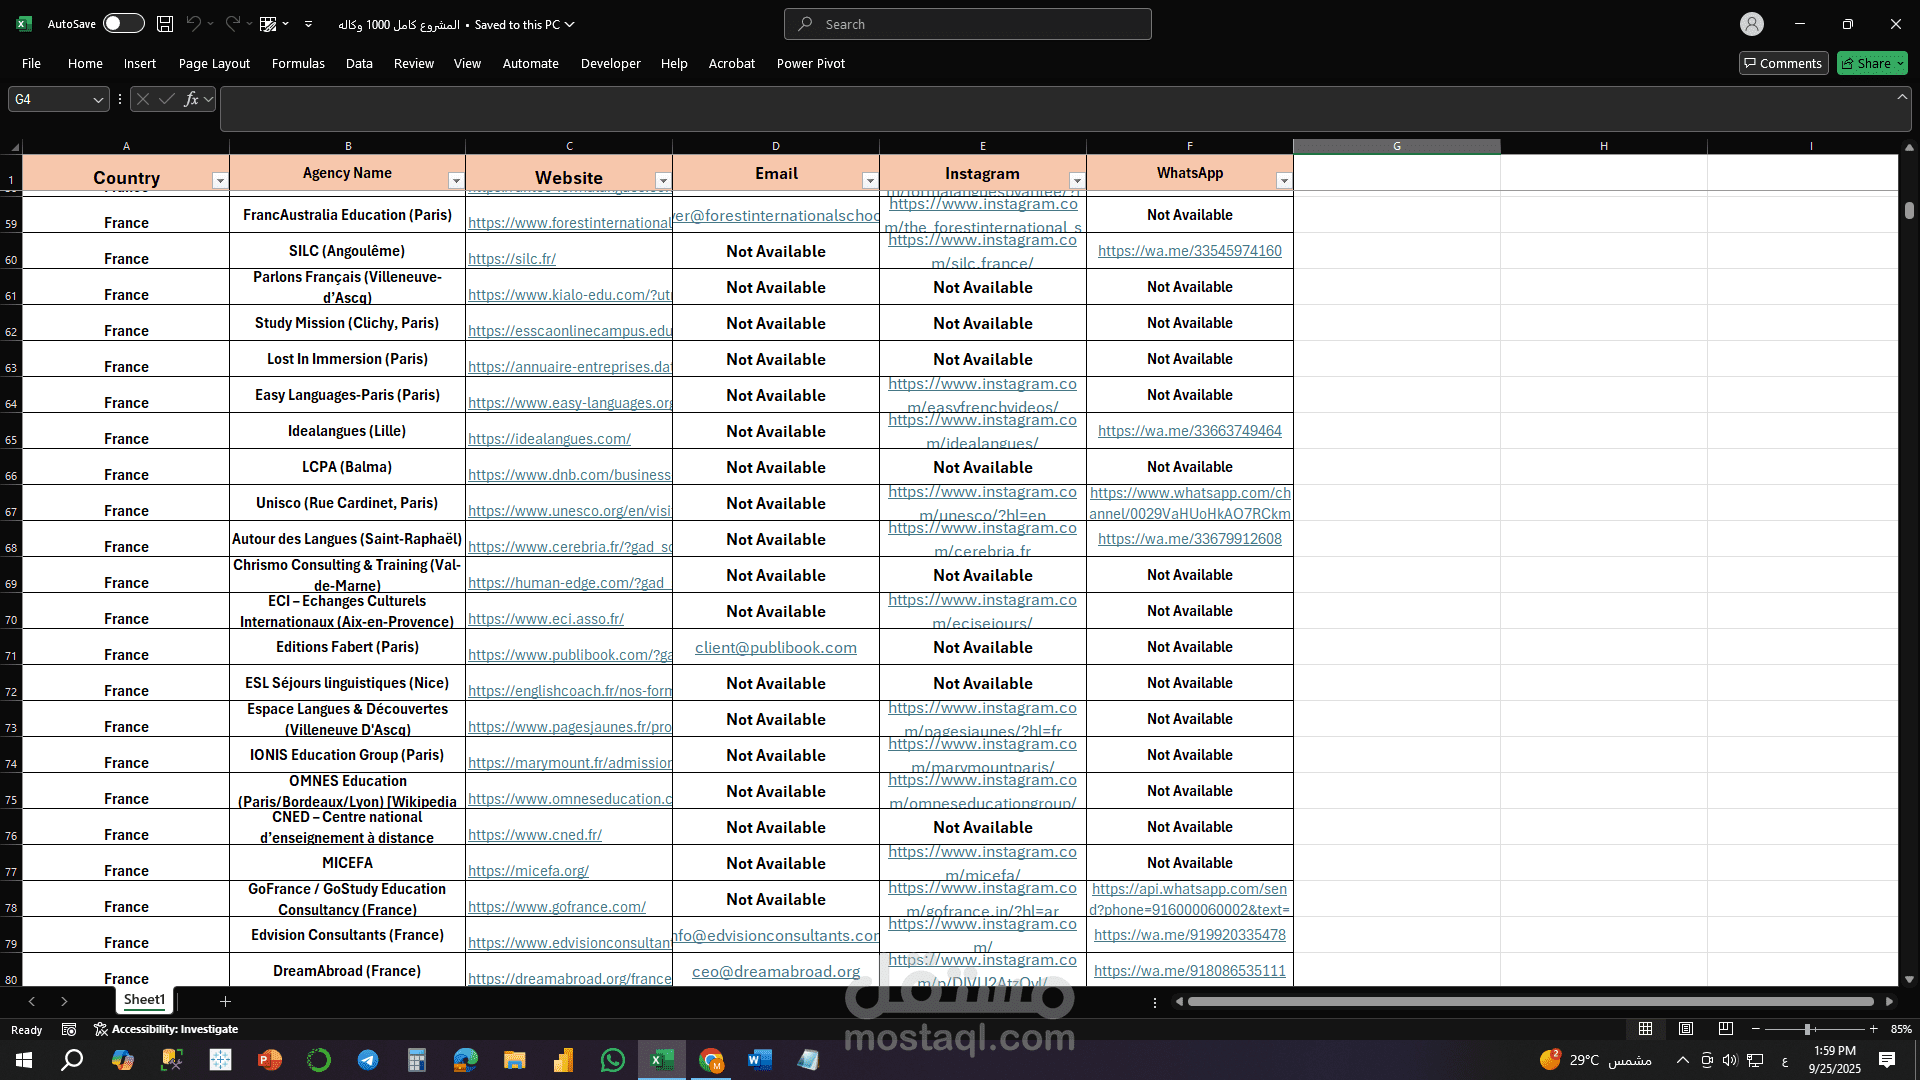The width and height of the screenshot is (1920, 1080).
Task: Open the Formulas ribbon tab
Action: coord(298,63)
